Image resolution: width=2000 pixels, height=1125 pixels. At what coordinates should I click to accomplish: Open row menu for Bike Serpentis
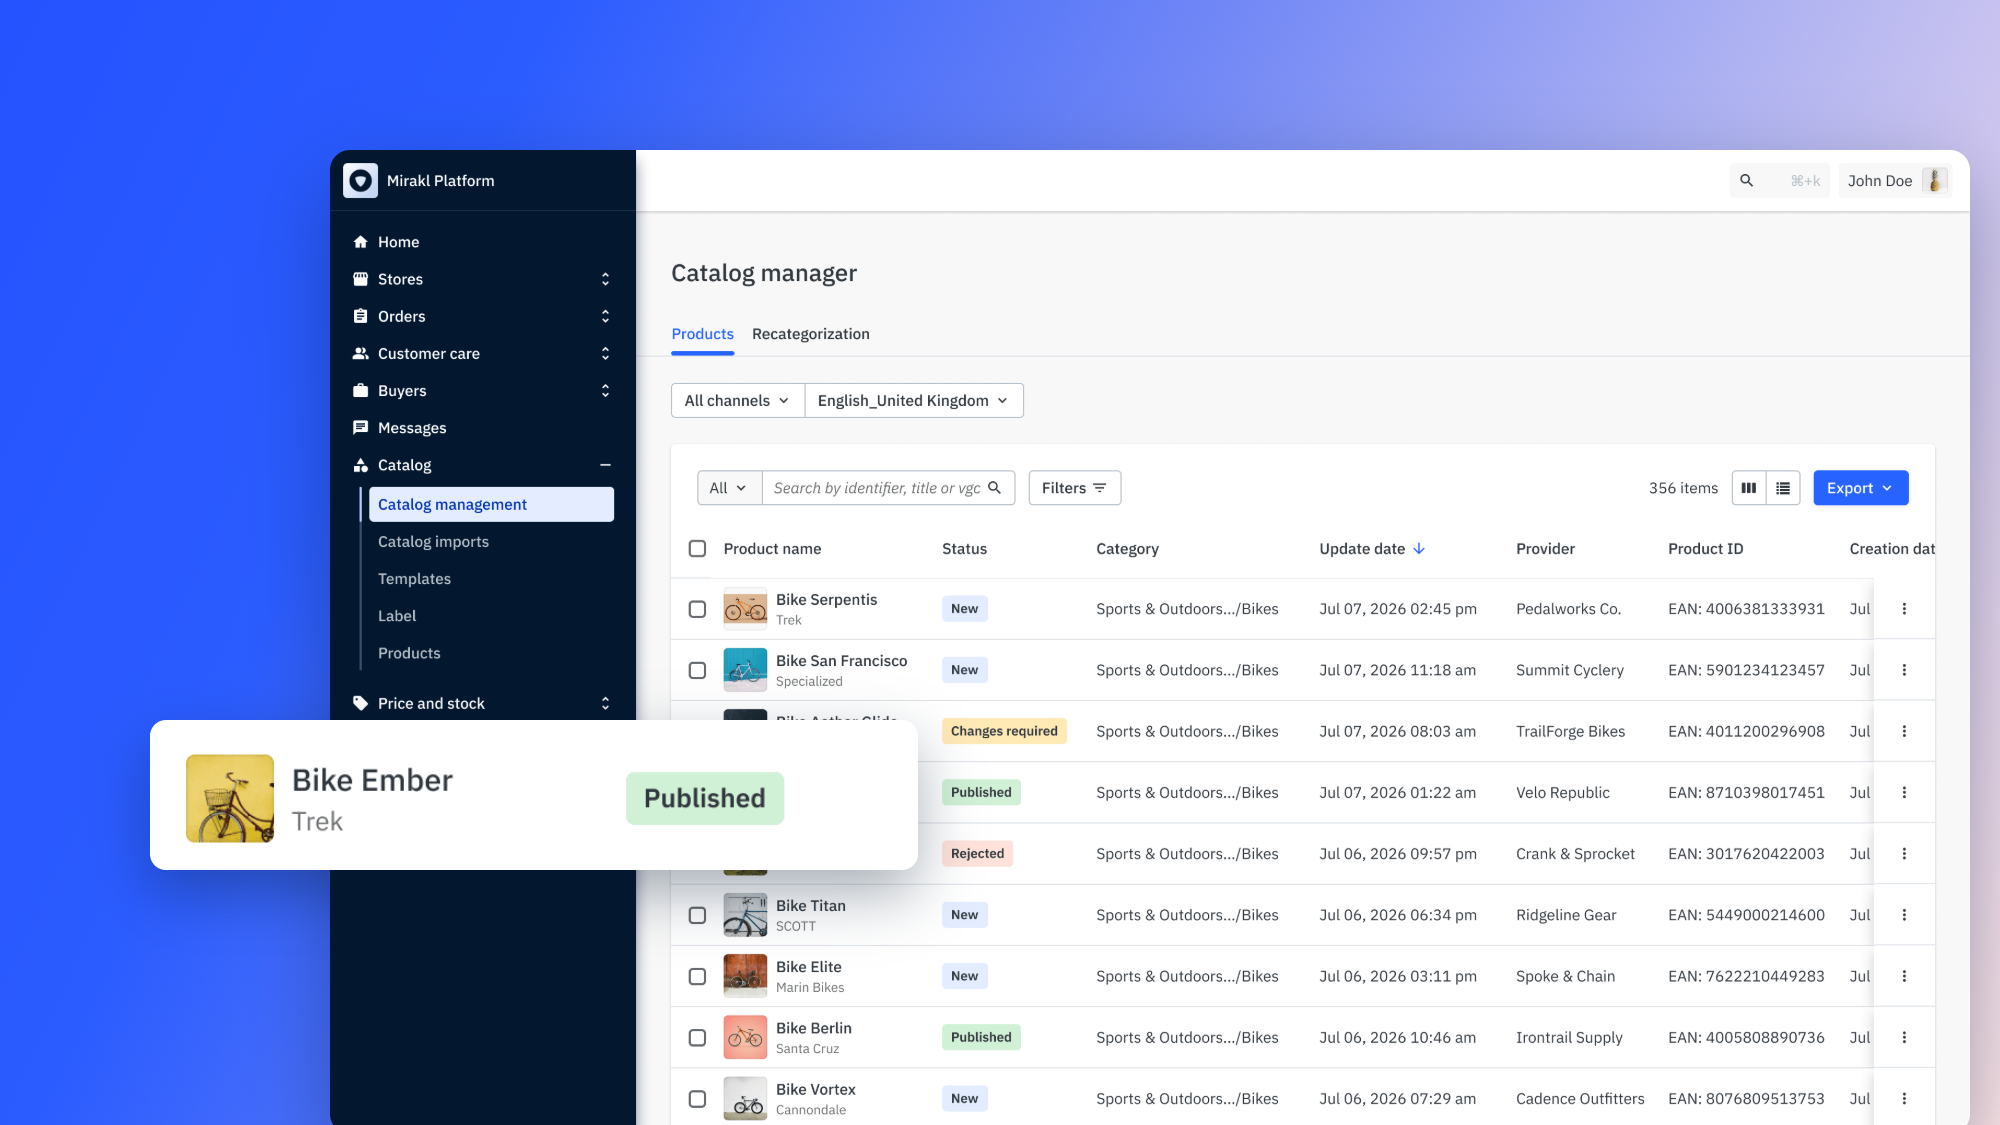tap(1904, 609)
